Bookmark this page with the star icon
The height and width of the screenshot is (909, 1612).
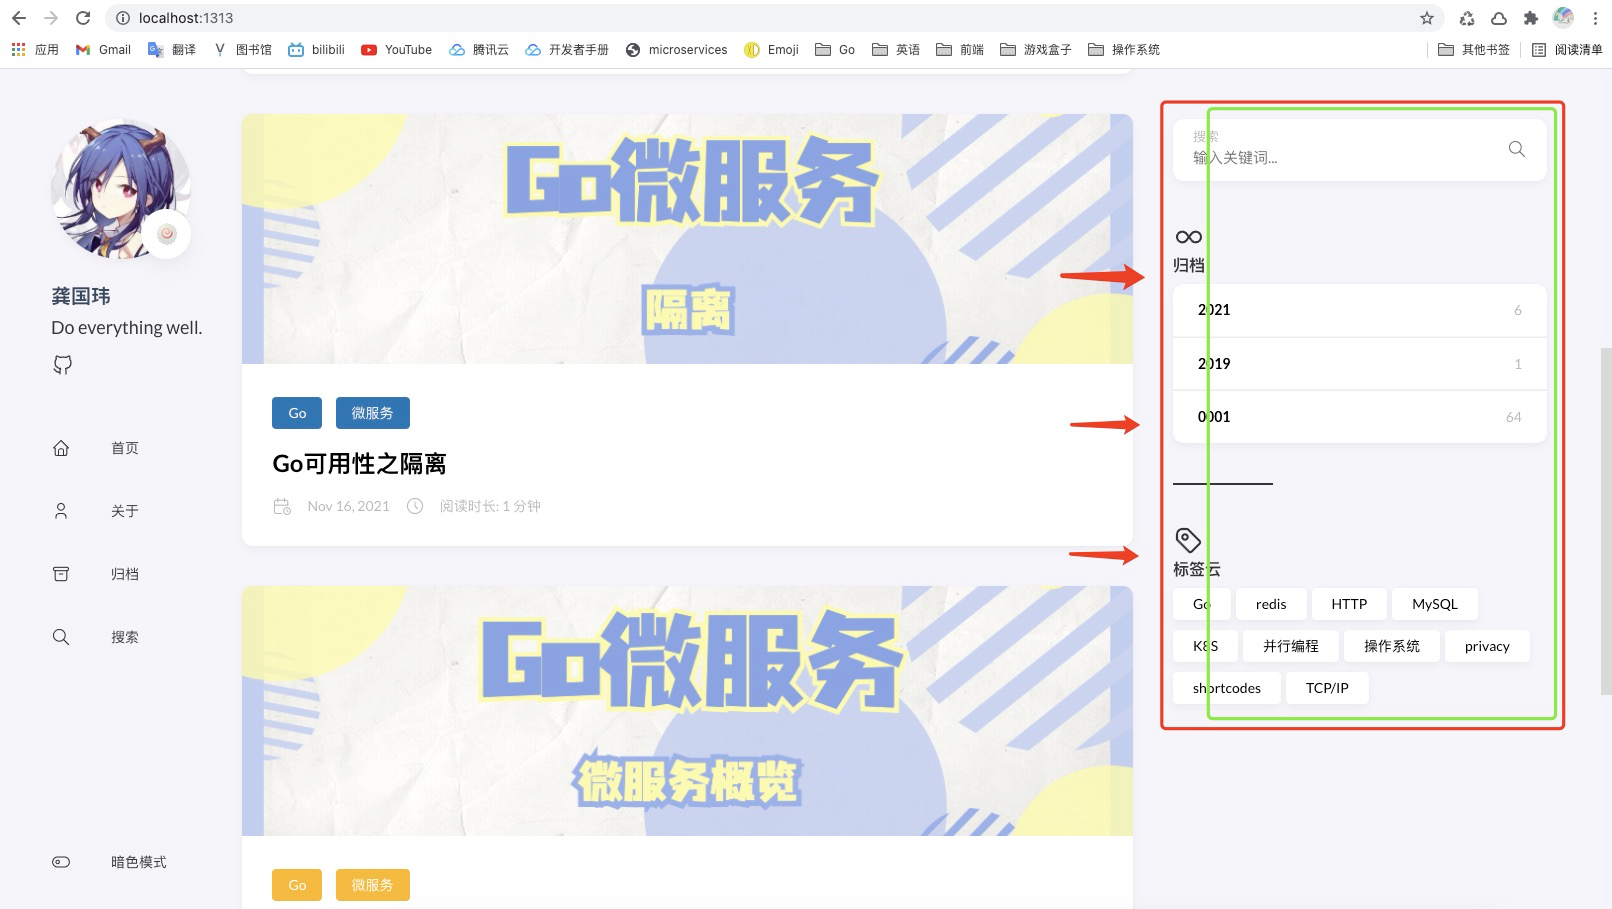pos(1427,18)
